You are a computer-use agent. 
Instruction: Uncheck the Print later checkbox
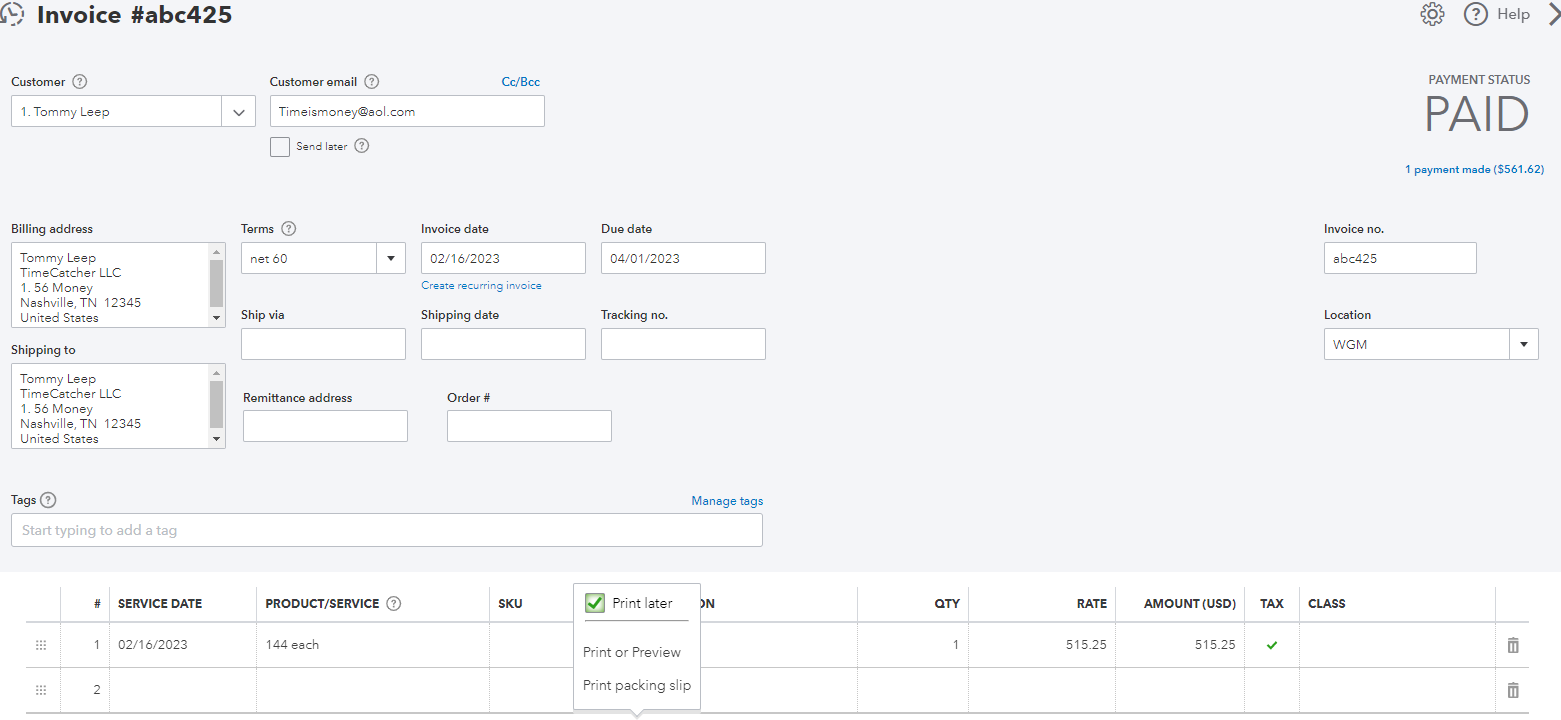click(x=594, y=603)
